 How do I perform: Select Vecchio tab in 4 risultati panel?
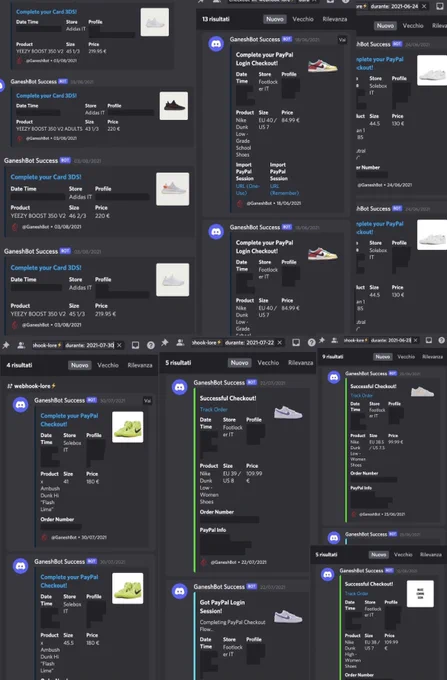click(108, 365)
